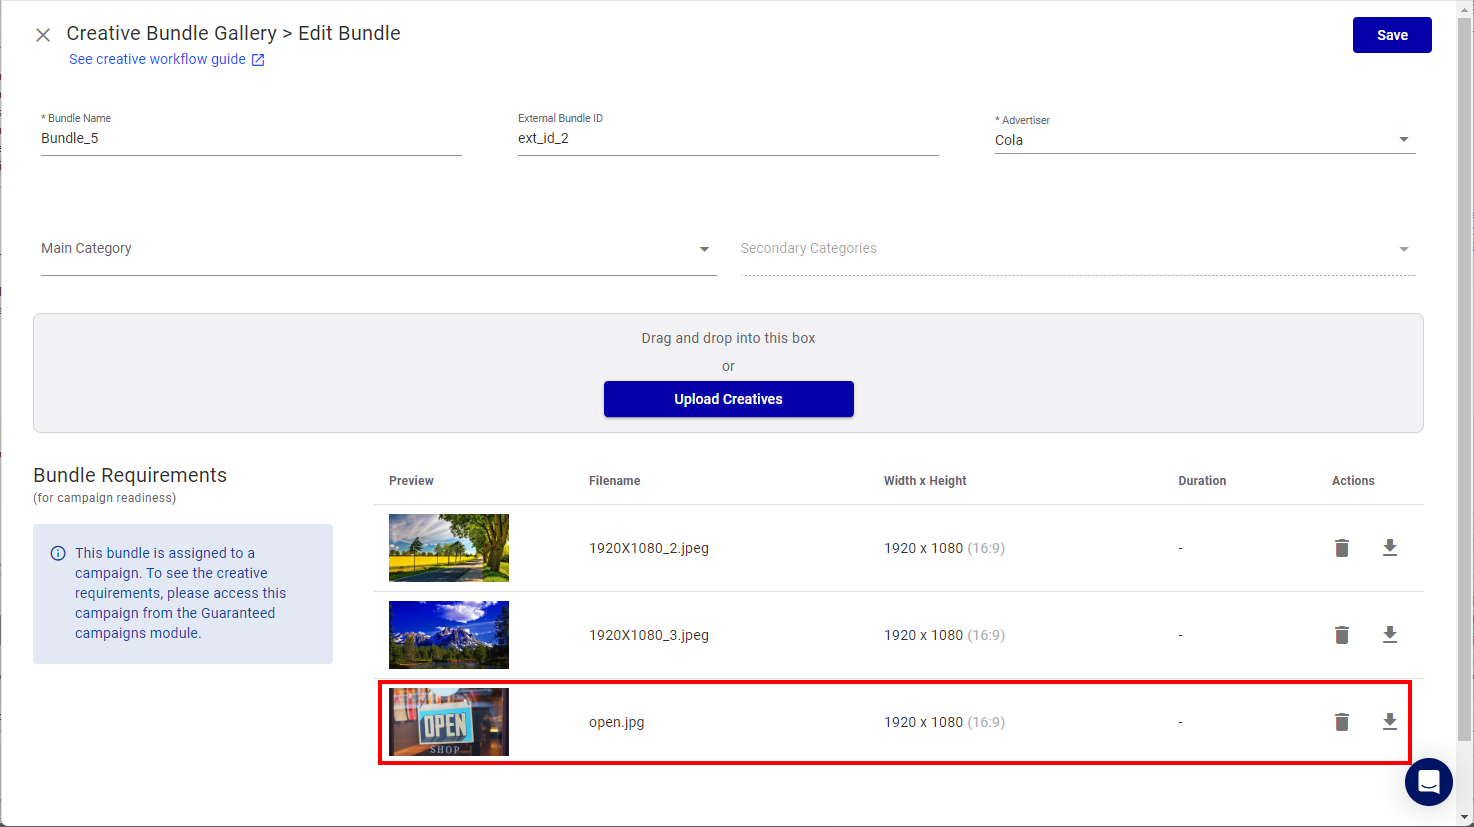Viewport: 1474px width, 827px height.
Task: Open the chat support widget
Action: point(1428,782)
